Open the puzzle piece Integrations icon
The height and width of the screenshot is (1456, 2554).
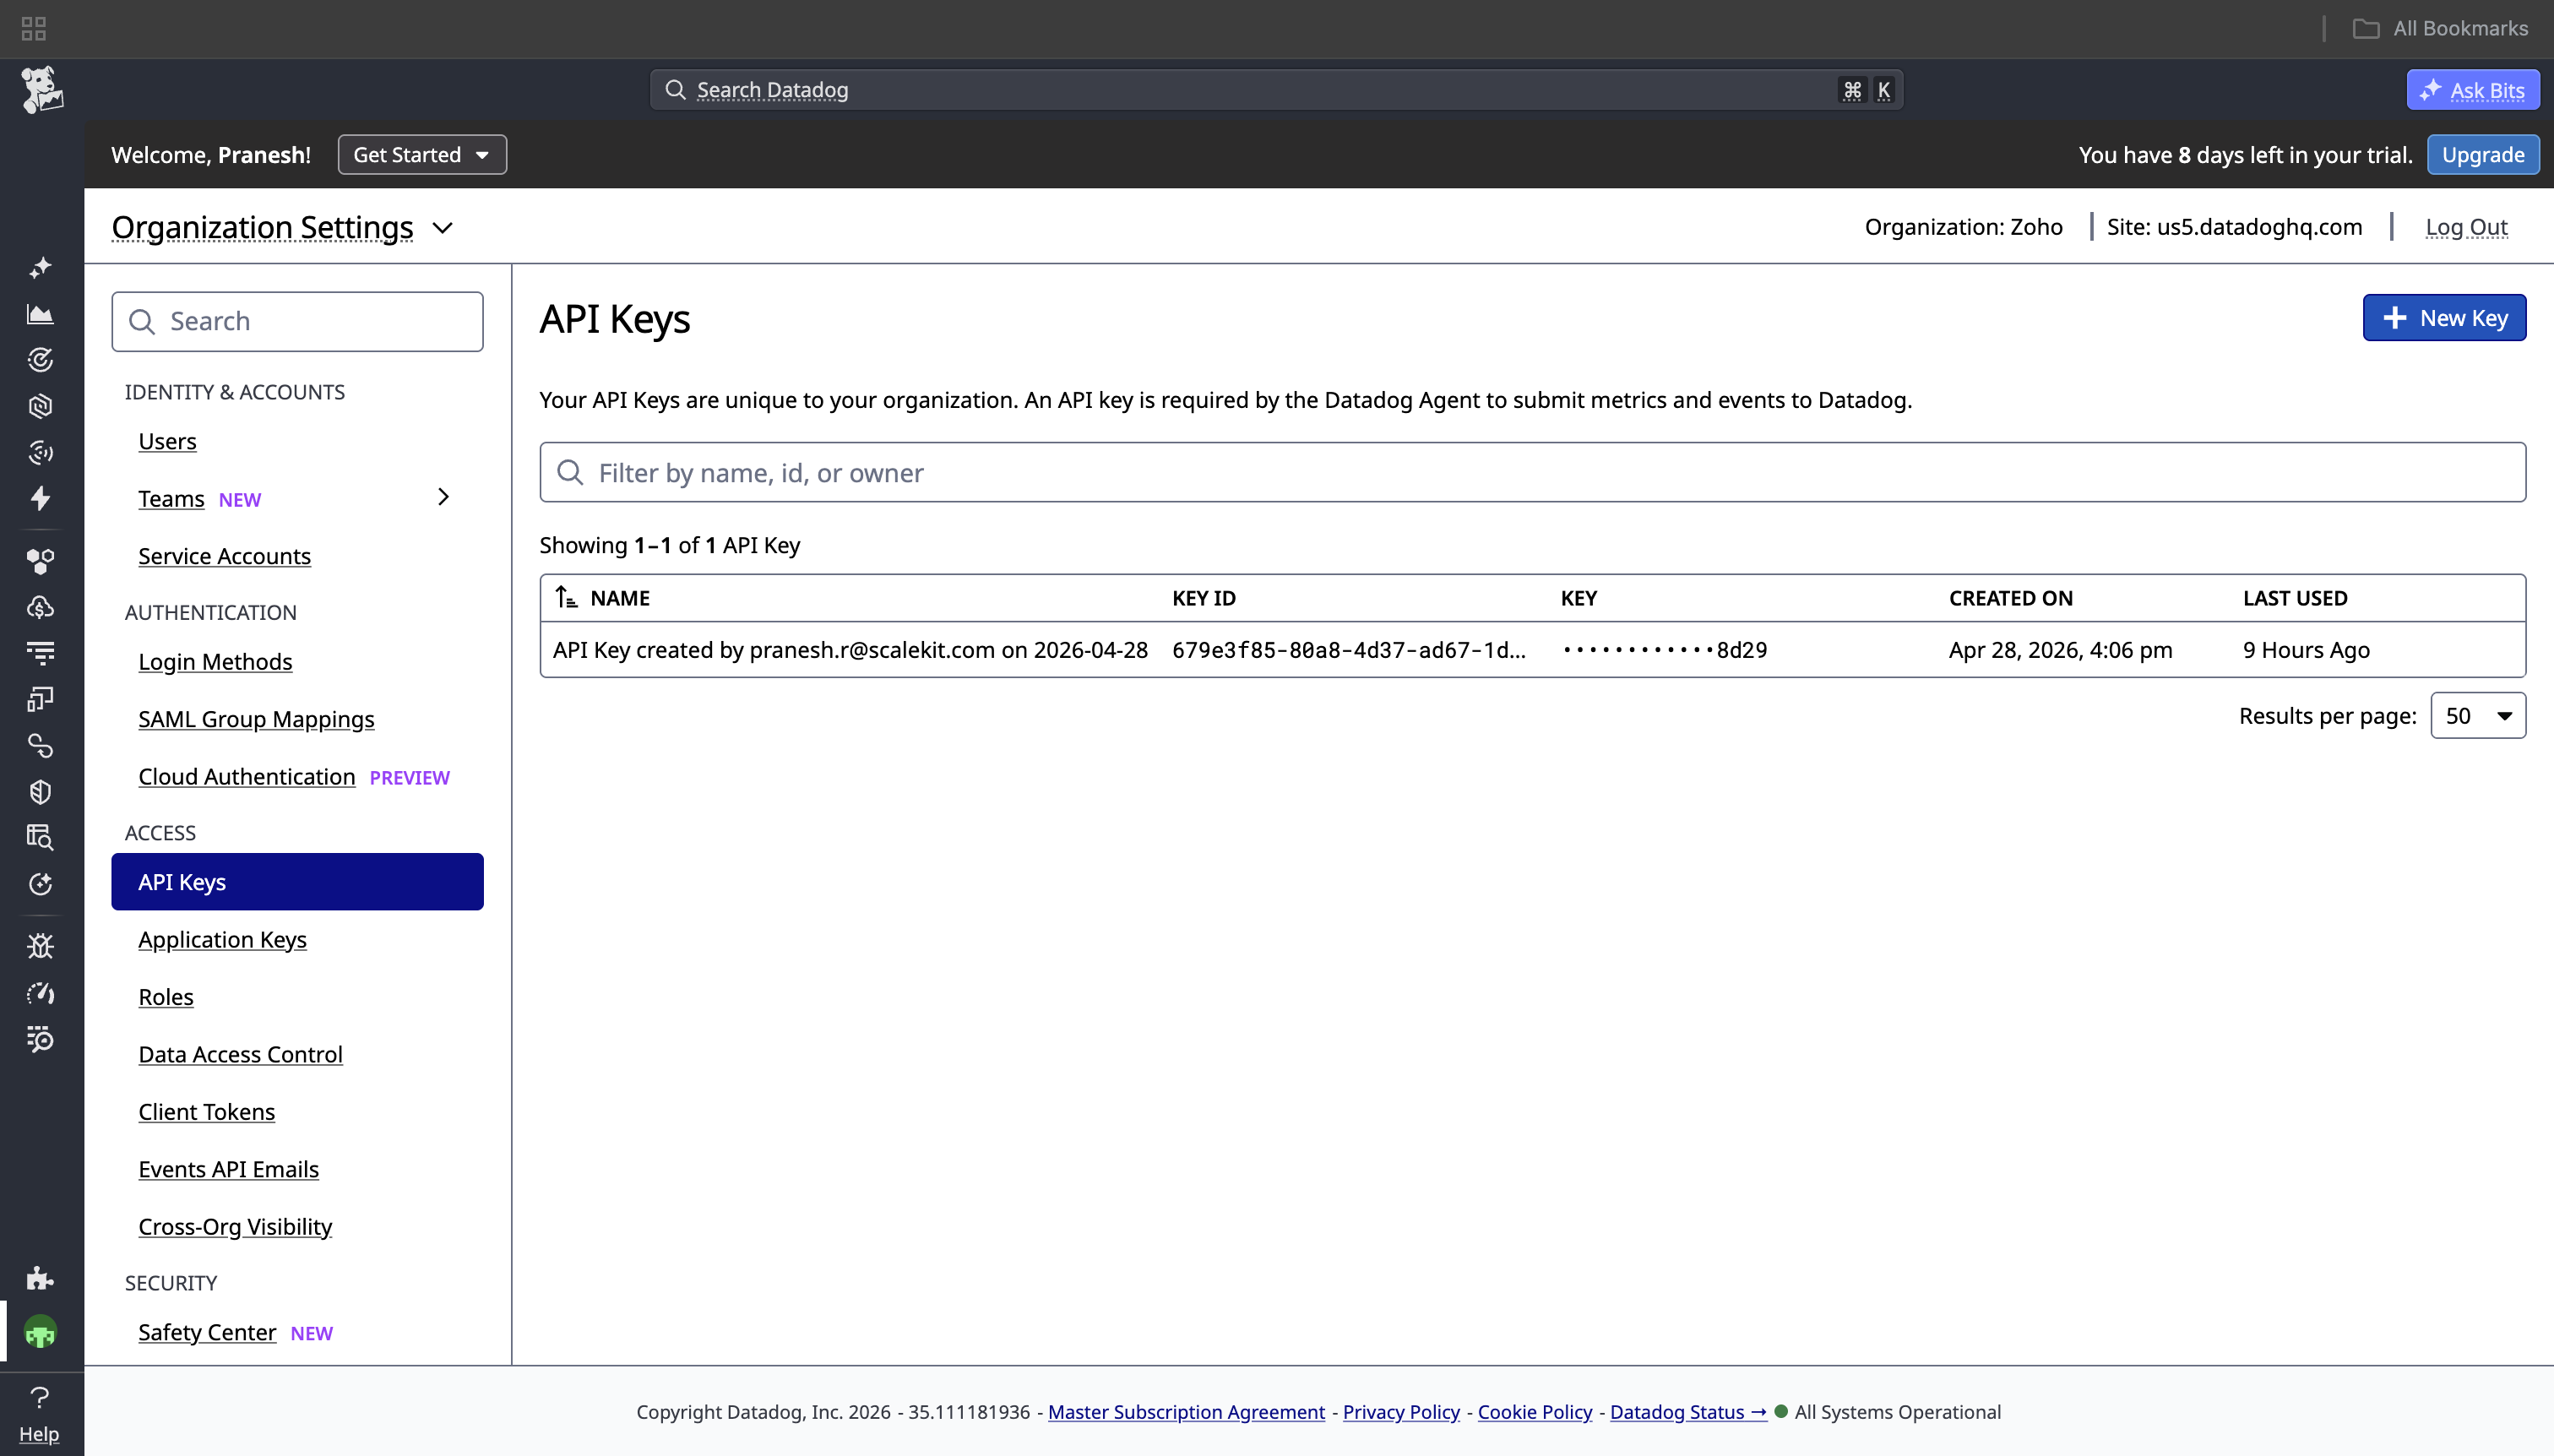(40, 1278)
